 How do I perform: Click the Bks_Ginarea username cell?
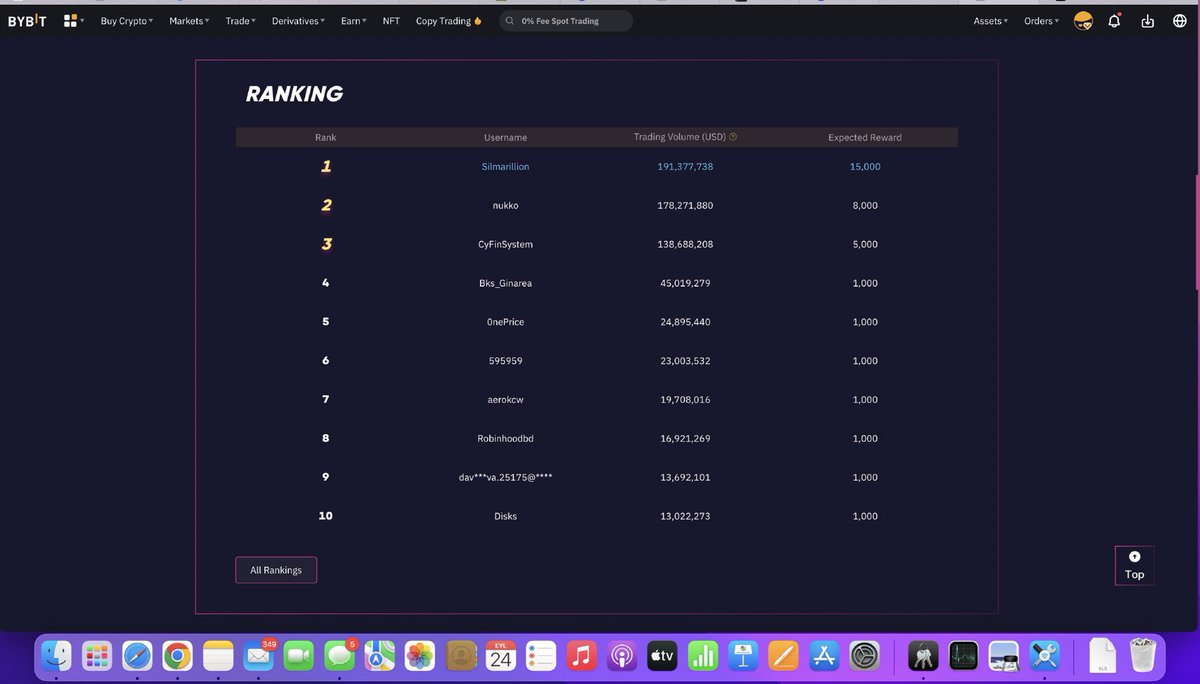tap(505, 284)
